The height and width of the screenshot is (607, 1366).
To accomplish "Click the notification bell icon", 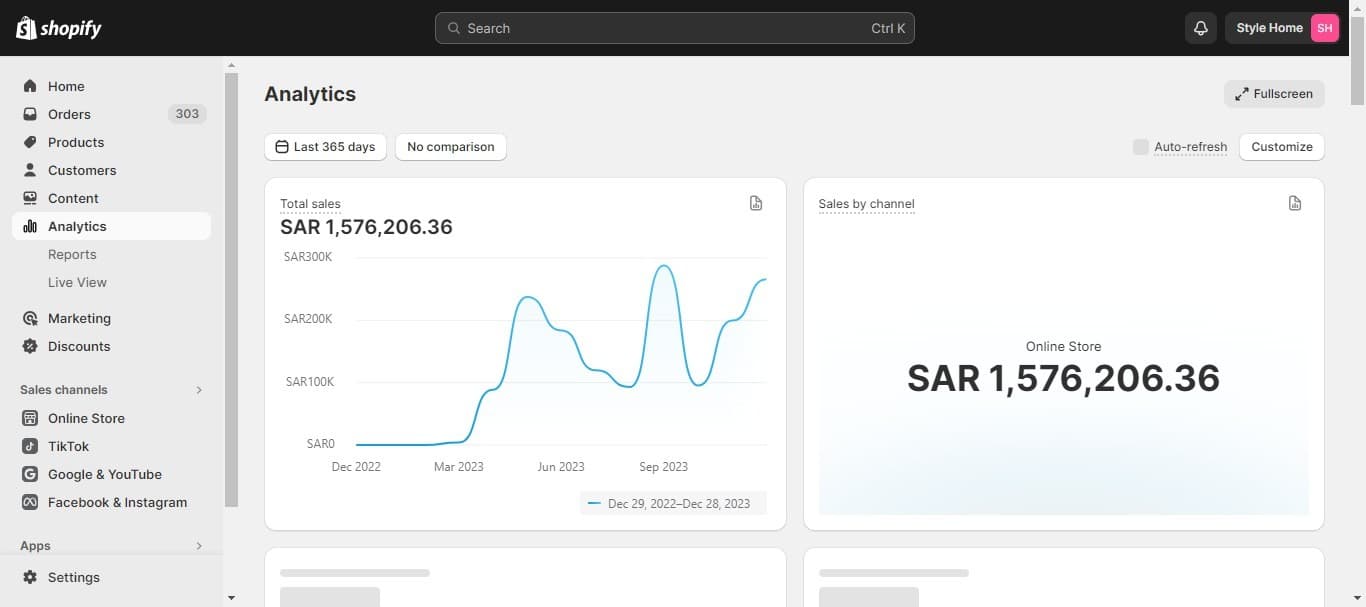I will click(1201, 28).
